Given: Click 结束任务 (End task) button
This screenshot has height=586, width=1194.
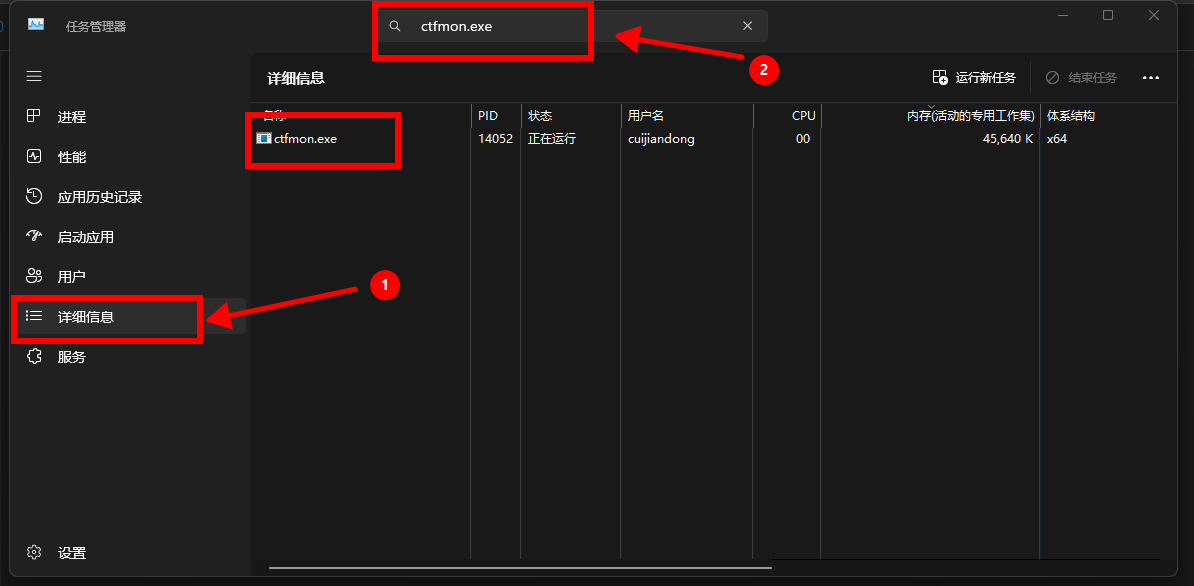Looking at the screenshot, I should pyautogui.click(x=1081, y=78).
